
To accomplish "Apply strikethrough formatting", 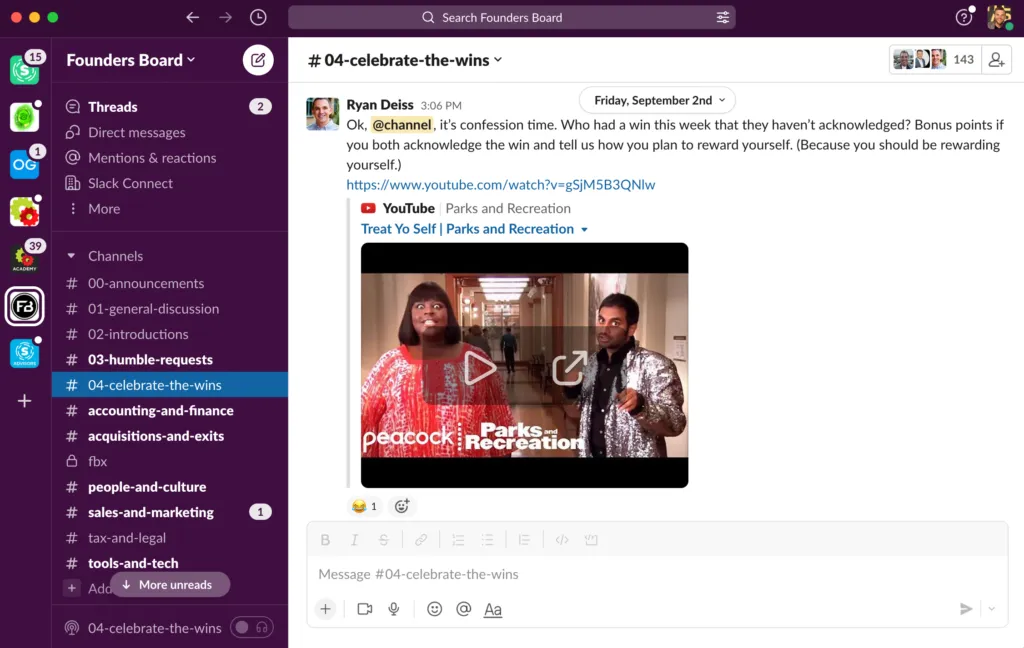I will [383, 540].
